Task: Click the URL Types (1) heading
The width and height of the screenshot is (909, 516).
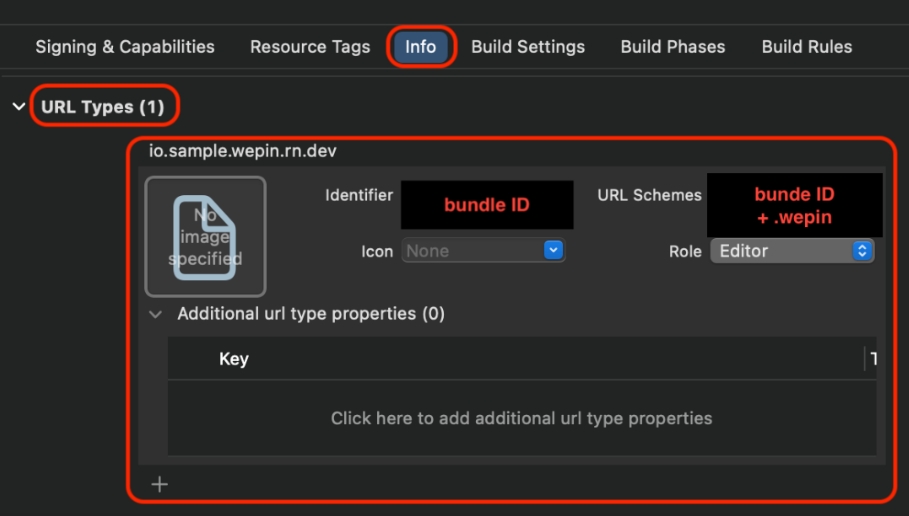Action: click(x=102, y=107)
